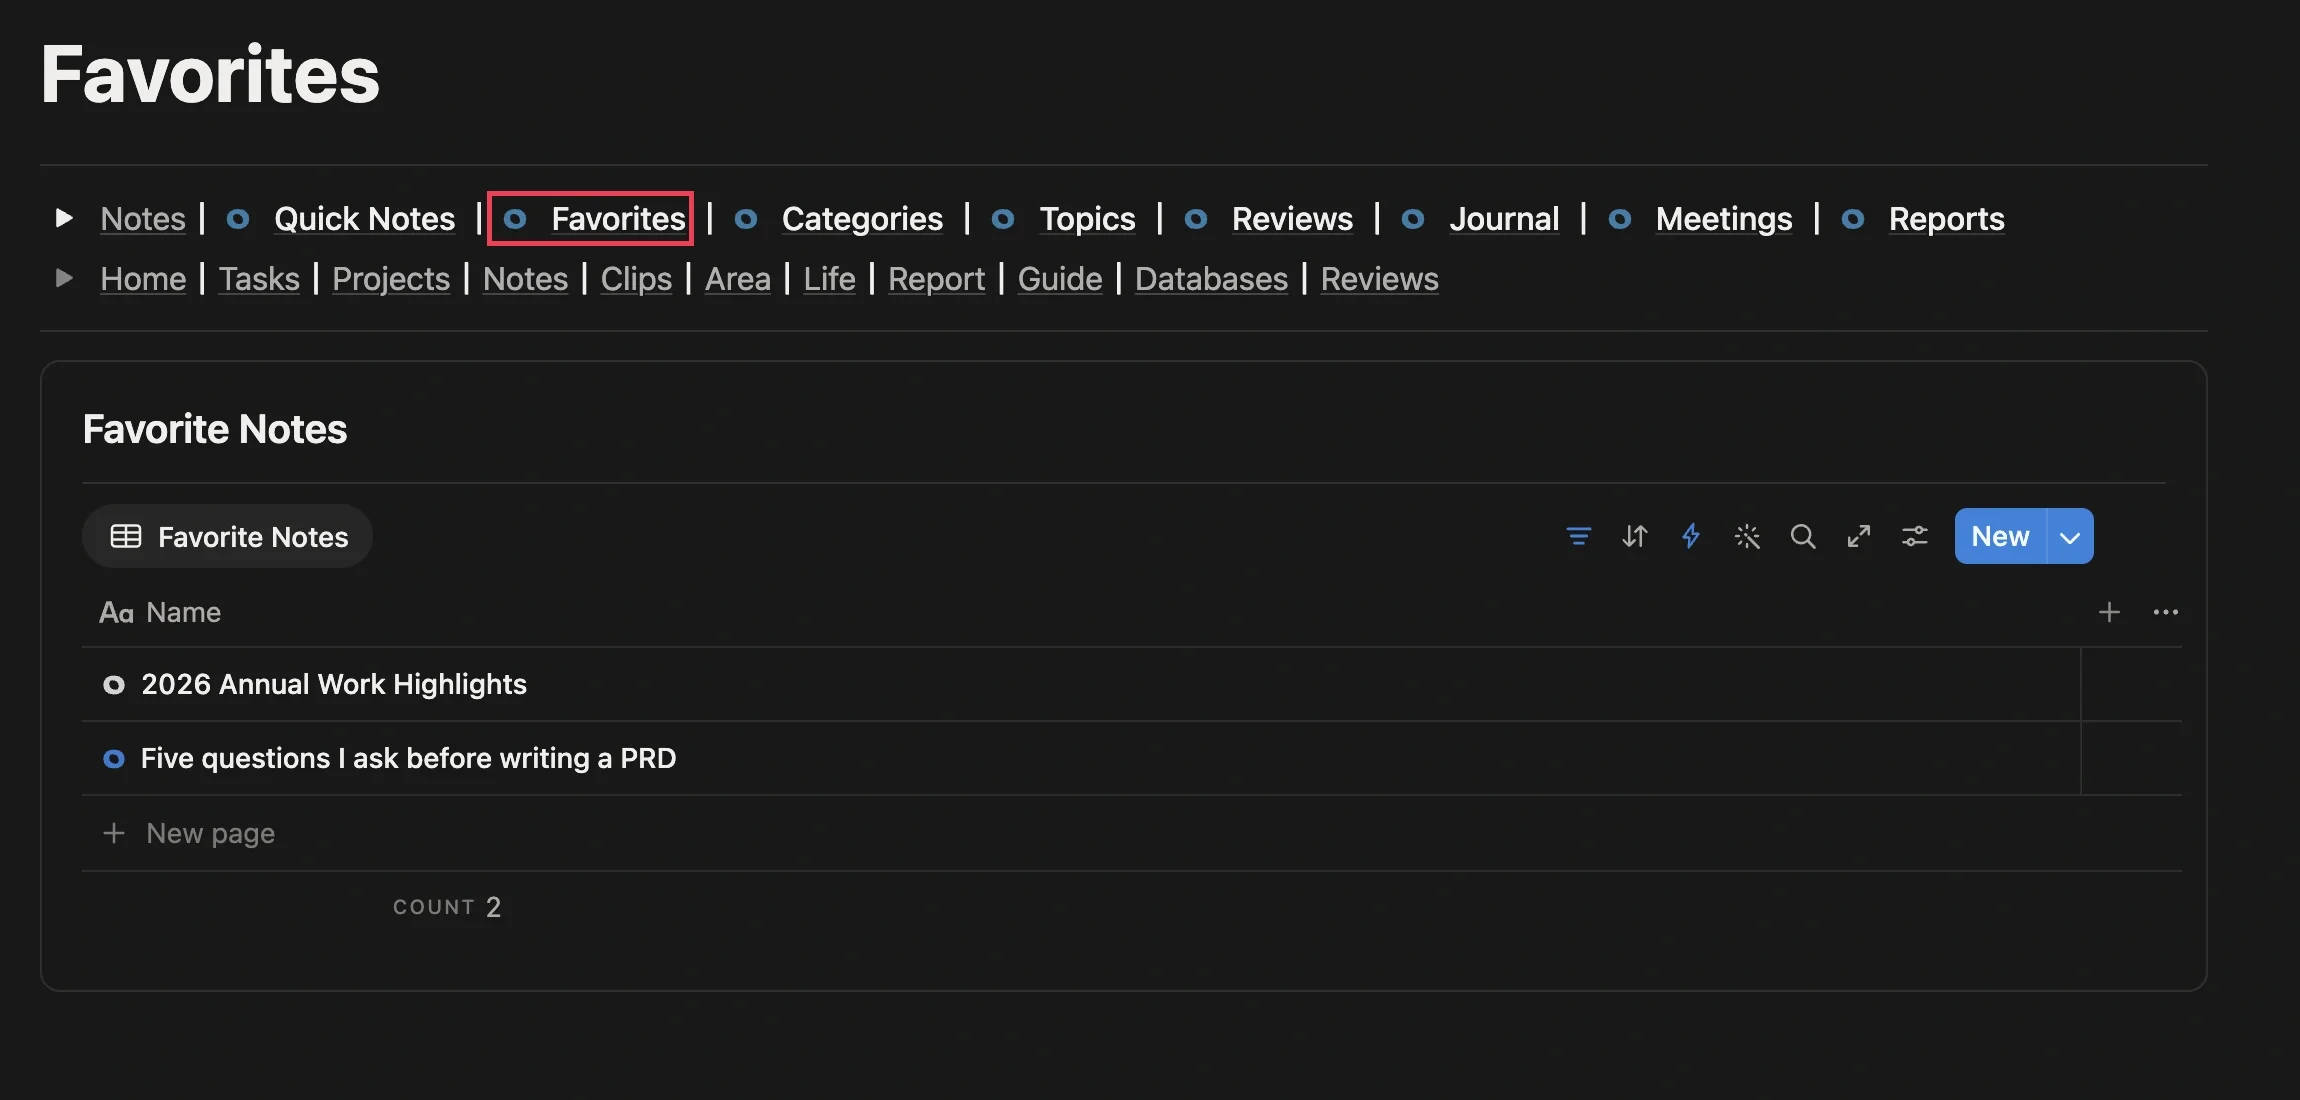Open the Life link
Viewport: 2300px width, 1100px height.
tap(829, 279)
